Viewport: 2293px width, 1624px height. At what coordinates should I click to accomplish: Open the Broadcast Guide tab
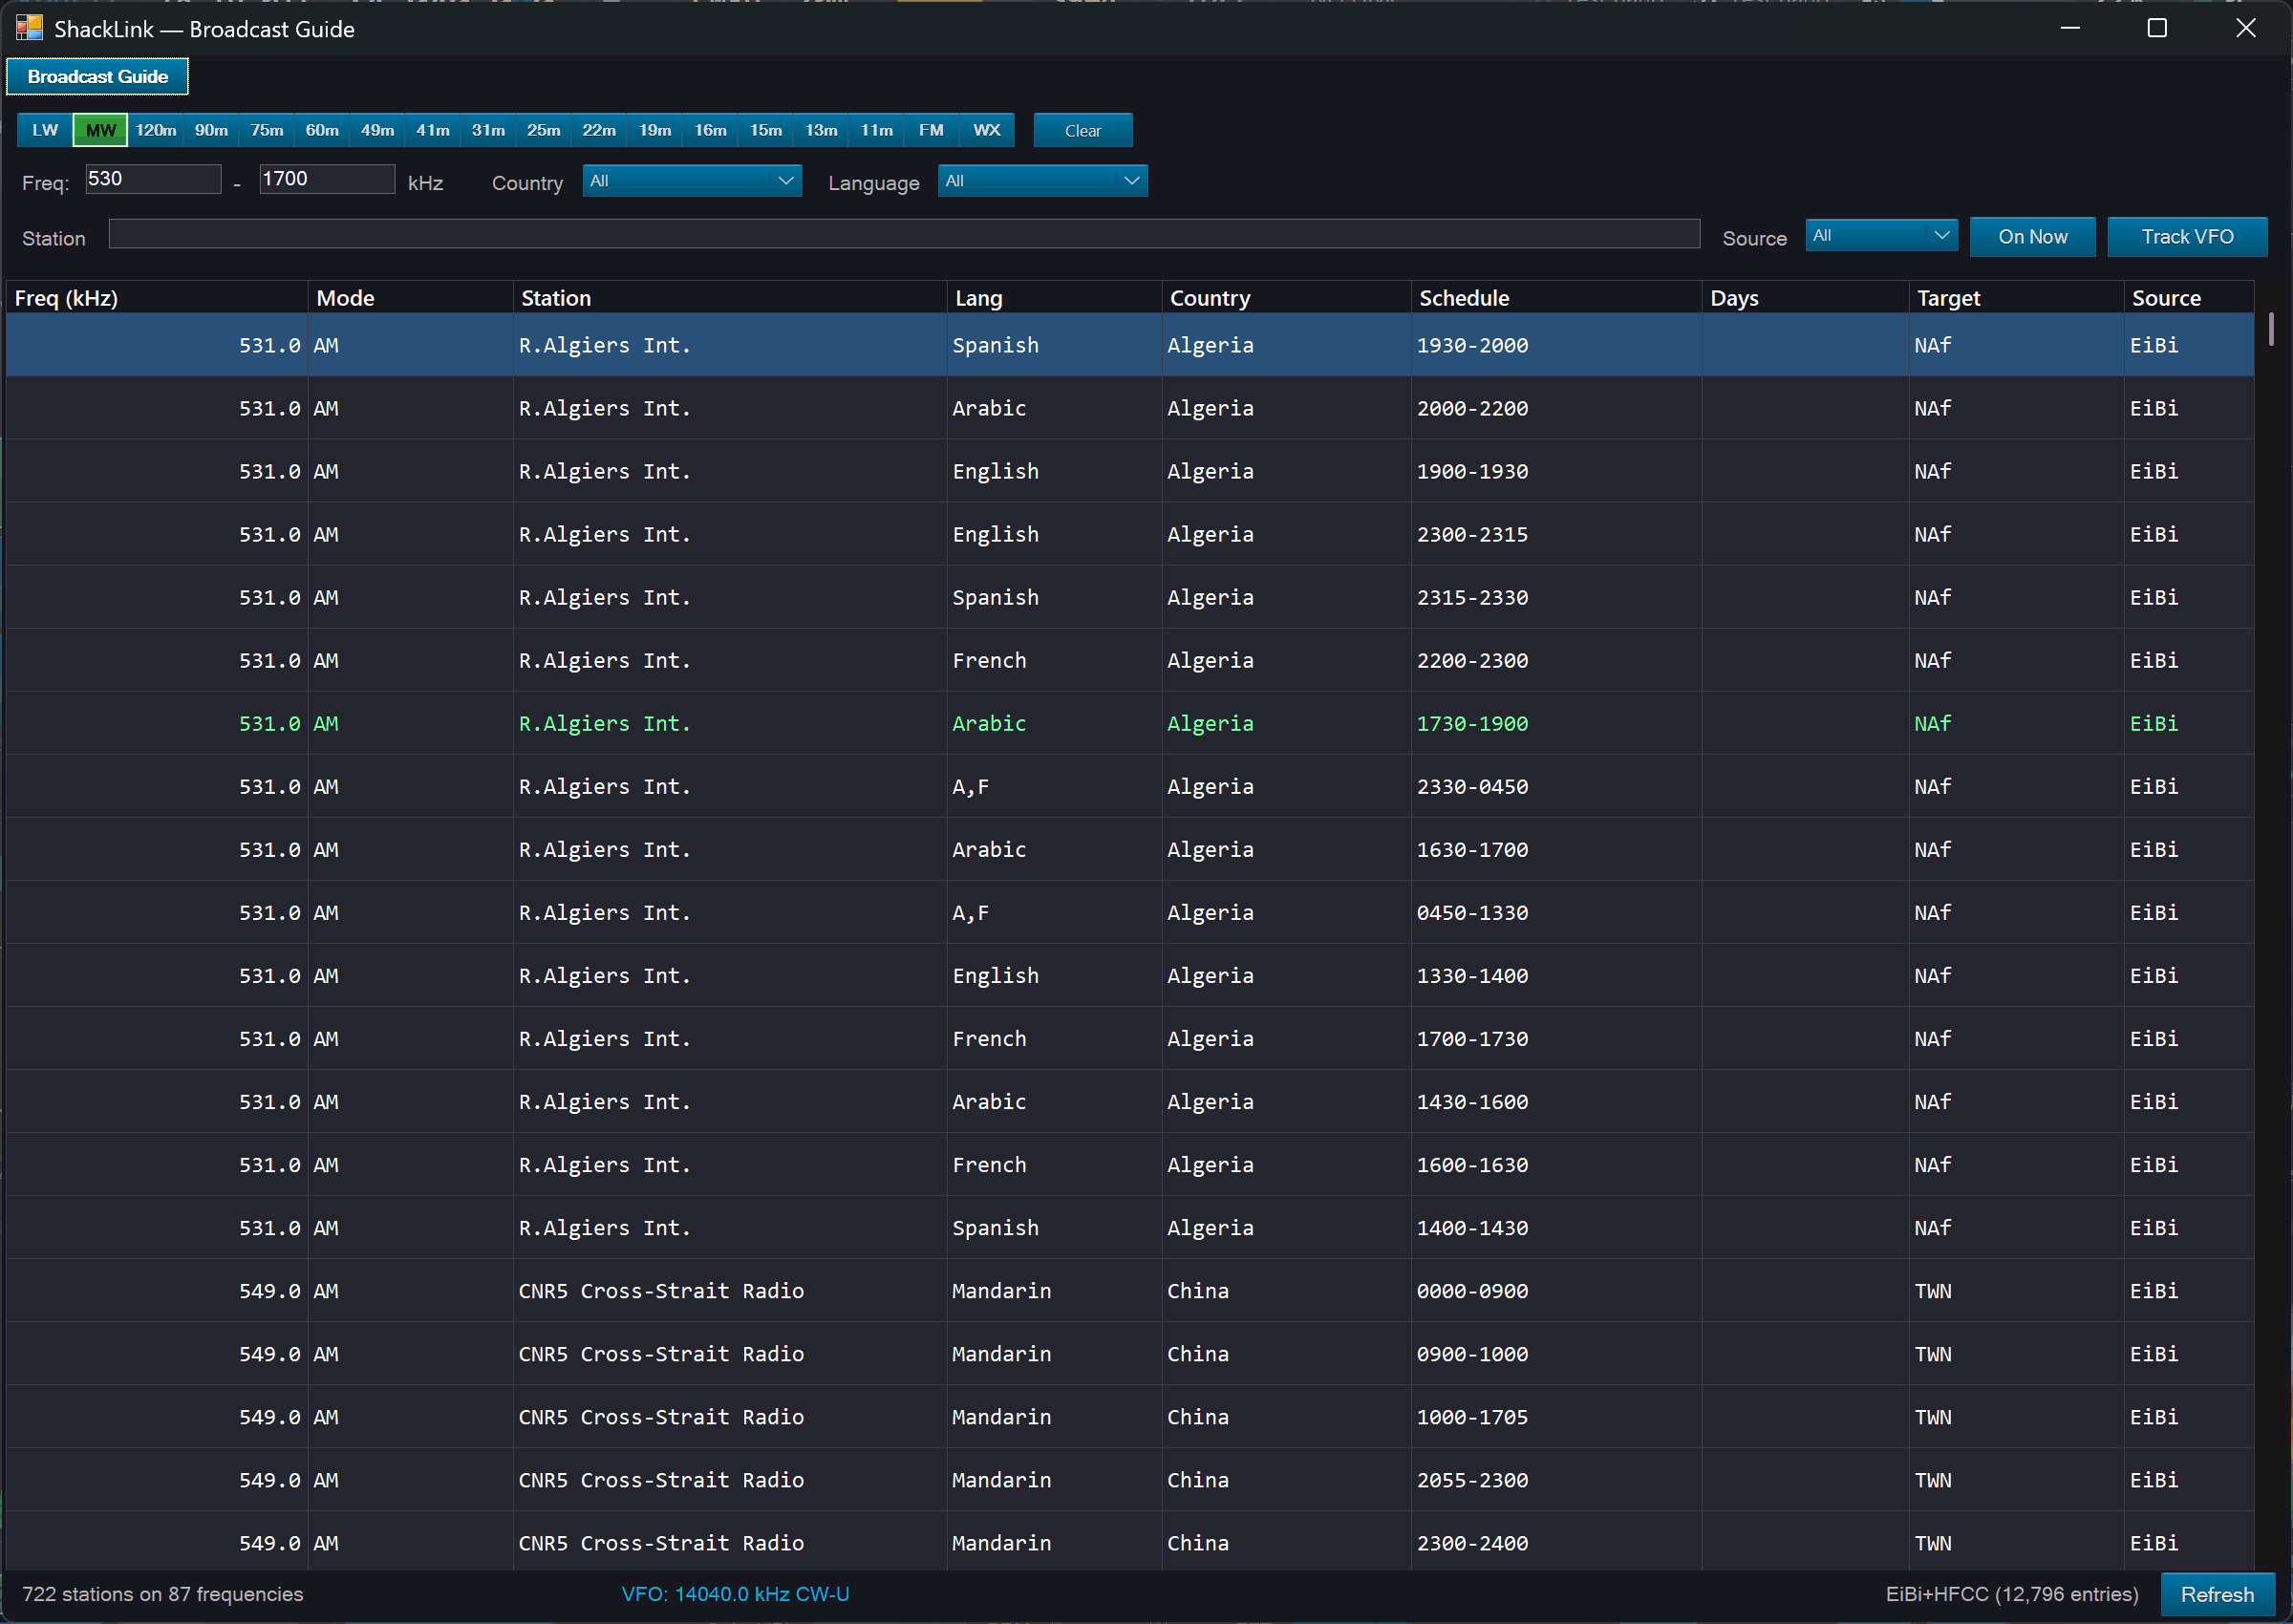tap(98, 77)
